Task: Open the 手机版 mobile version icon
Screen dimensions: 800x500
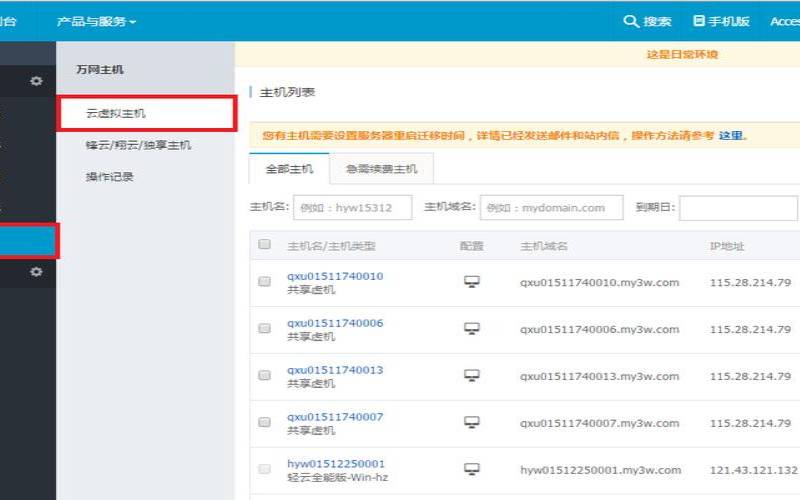Action: pos(699,21)
